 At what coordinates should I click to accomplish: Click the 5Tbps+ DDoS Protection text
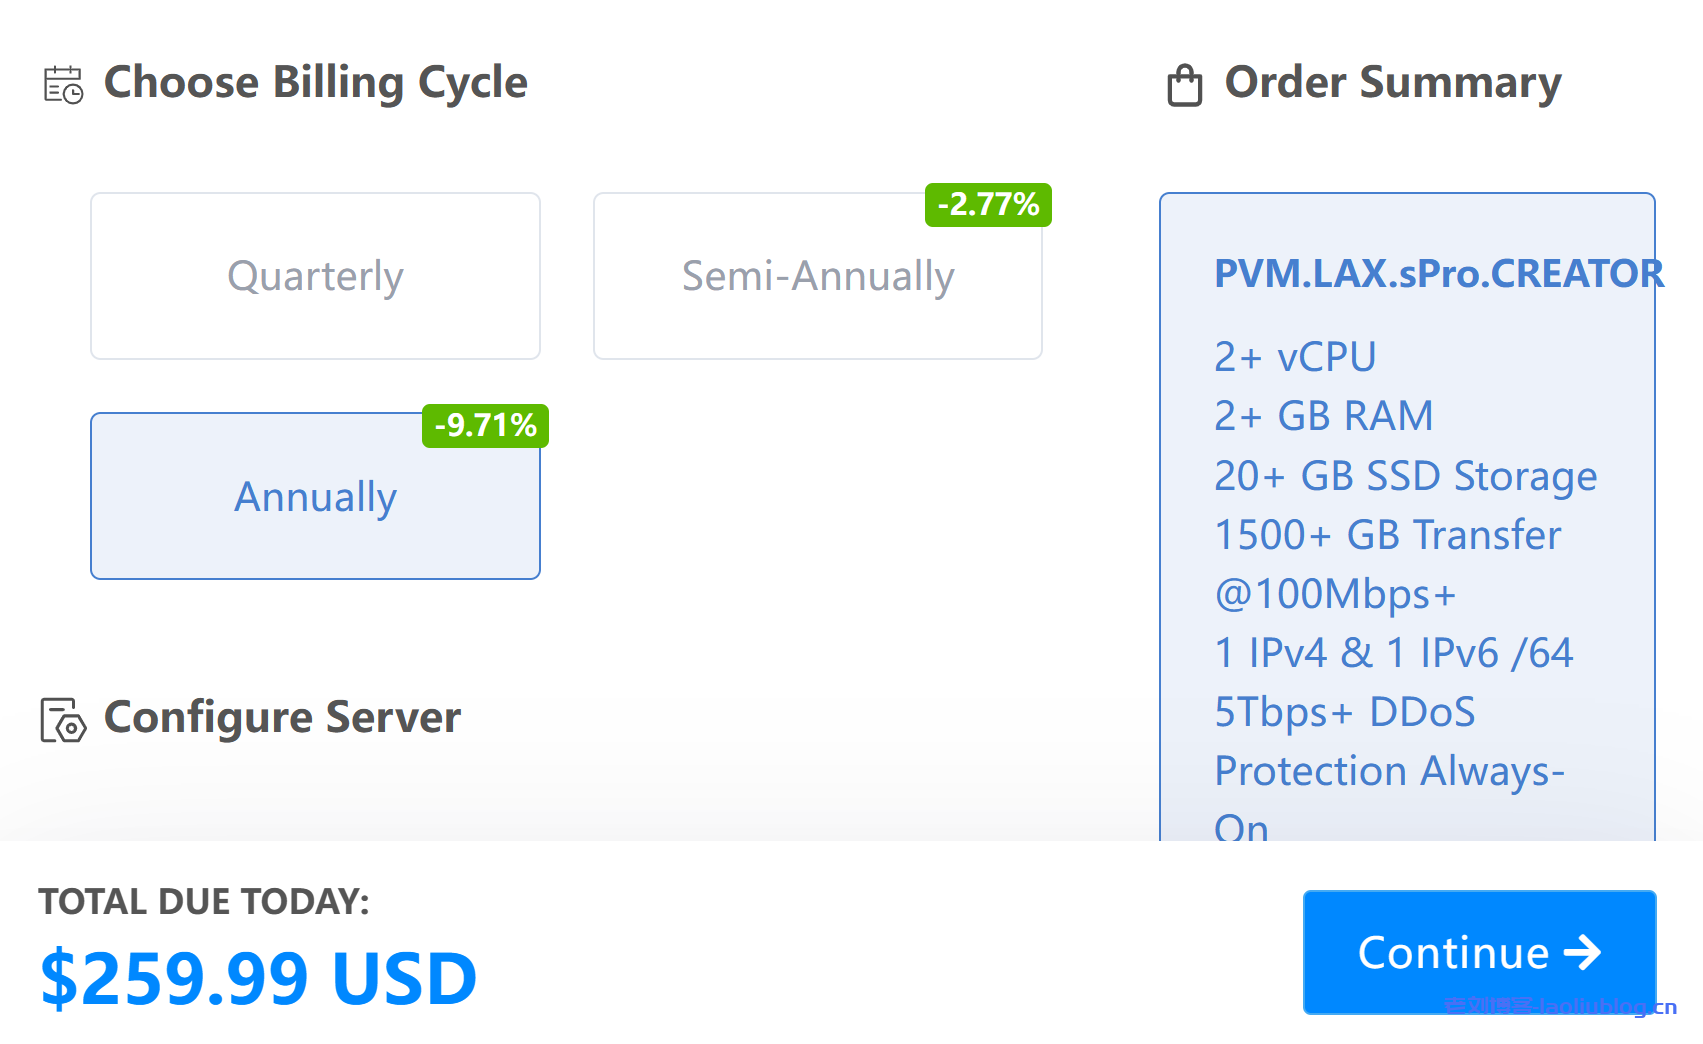pos(1344,712)
